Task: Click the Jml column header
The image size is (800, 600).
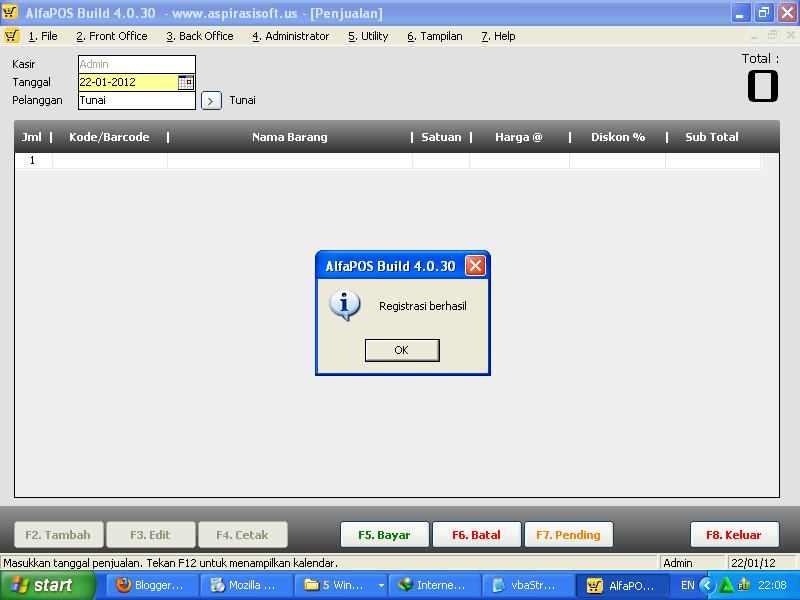Action: 32,137
